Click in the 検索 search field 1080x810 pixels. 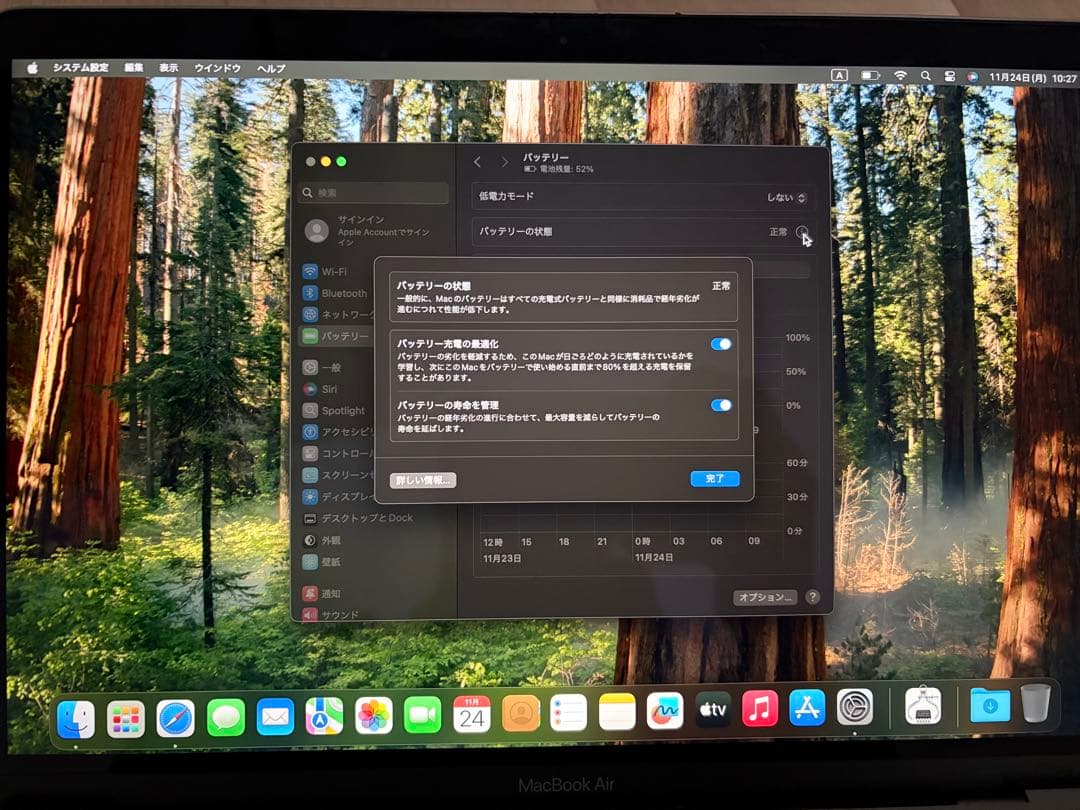click(x=373, y=191)
